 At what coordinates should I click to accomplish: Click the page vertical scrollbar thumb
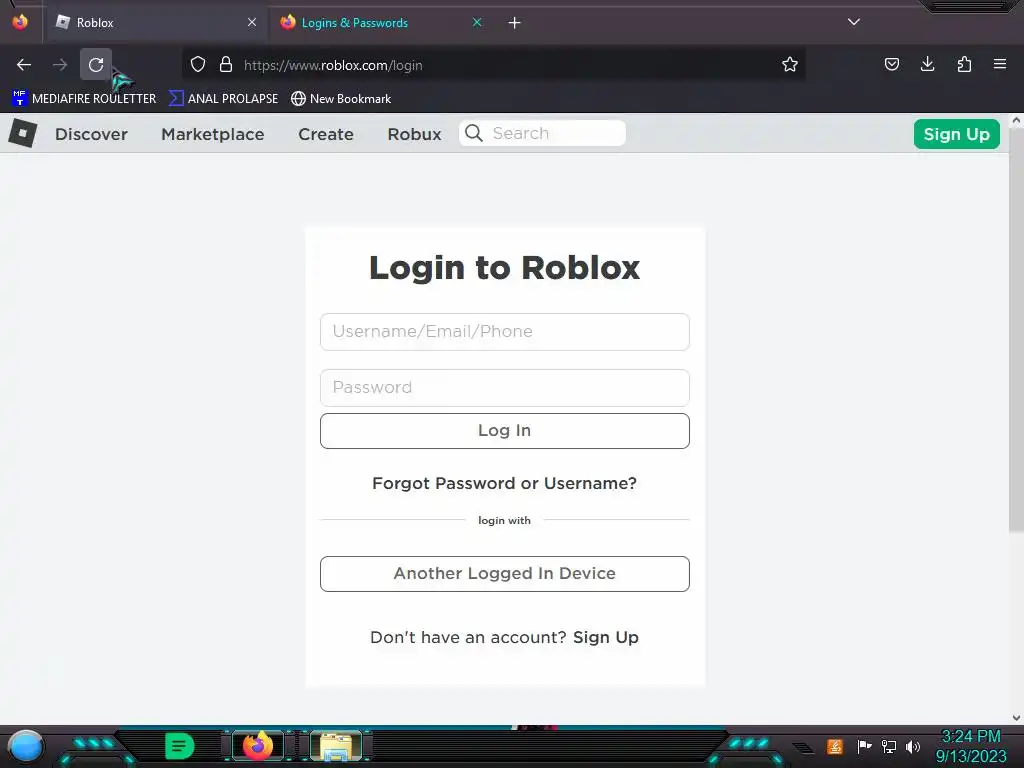click(1016, 330)
